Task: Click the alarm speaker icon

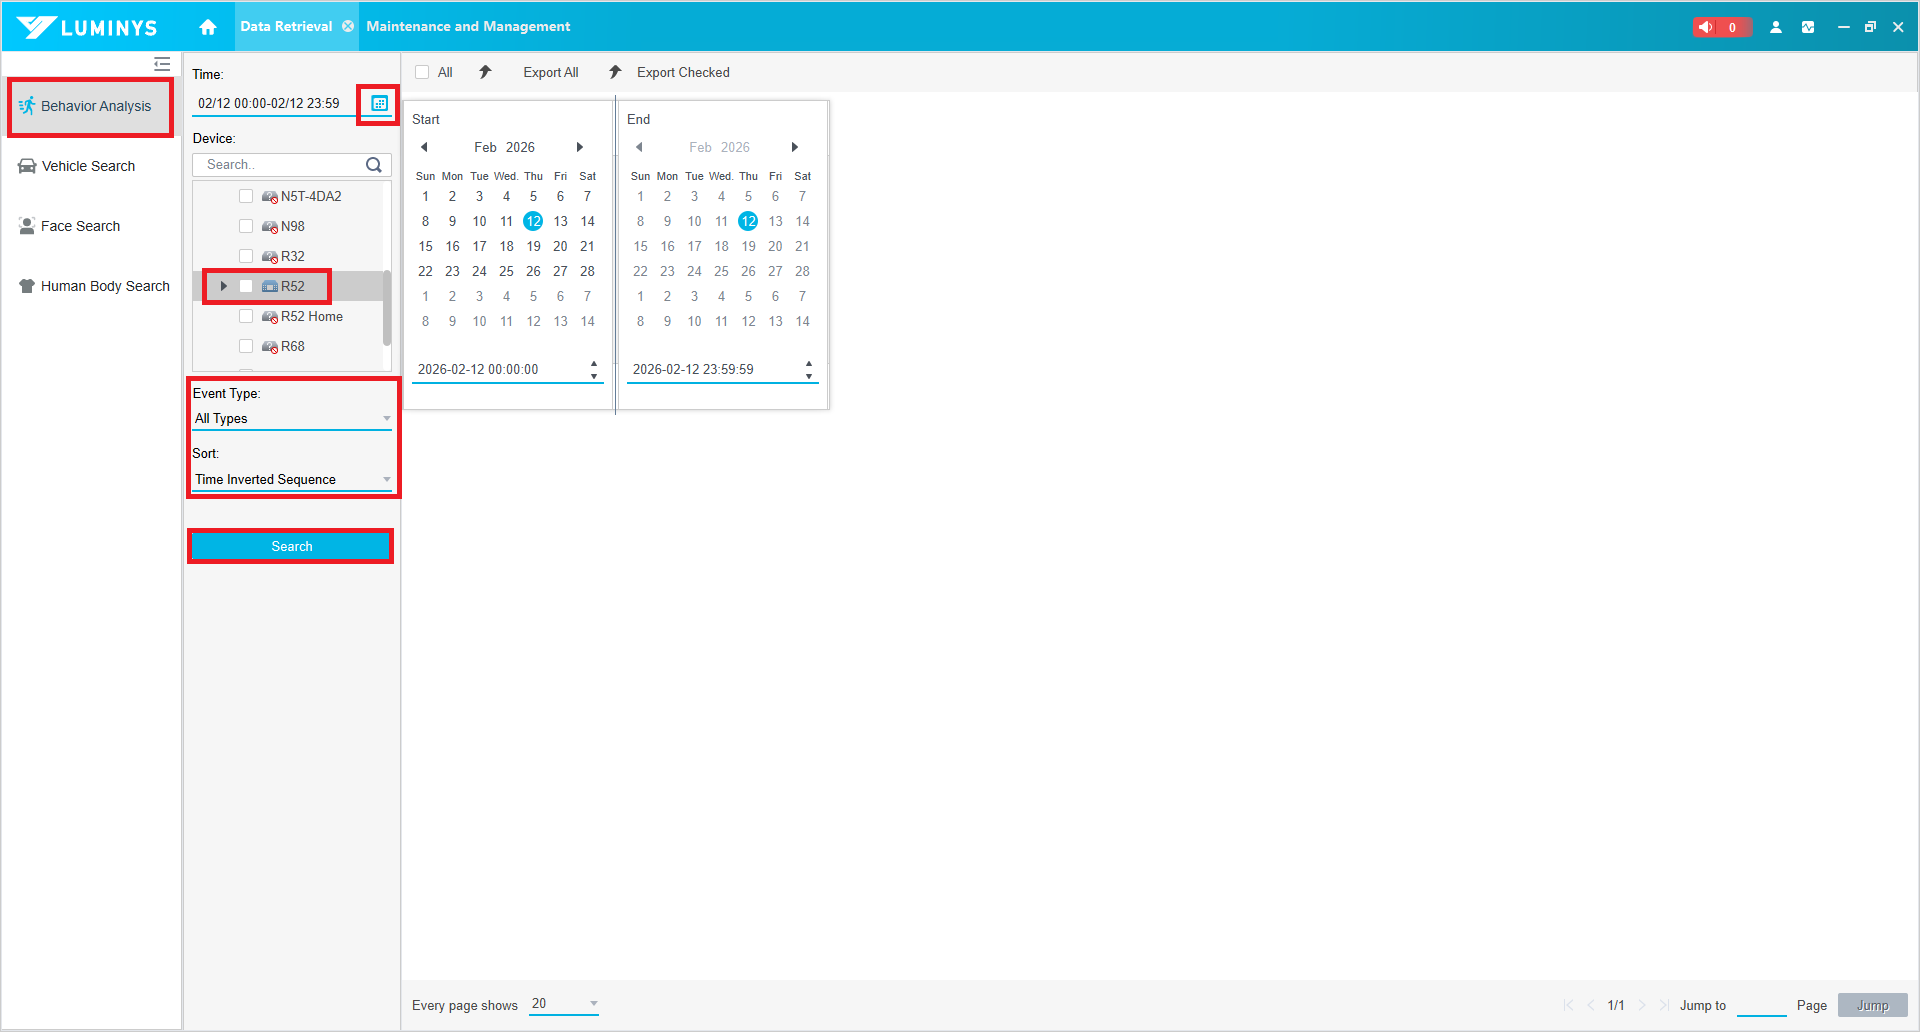Action: tap(1706, 27)
